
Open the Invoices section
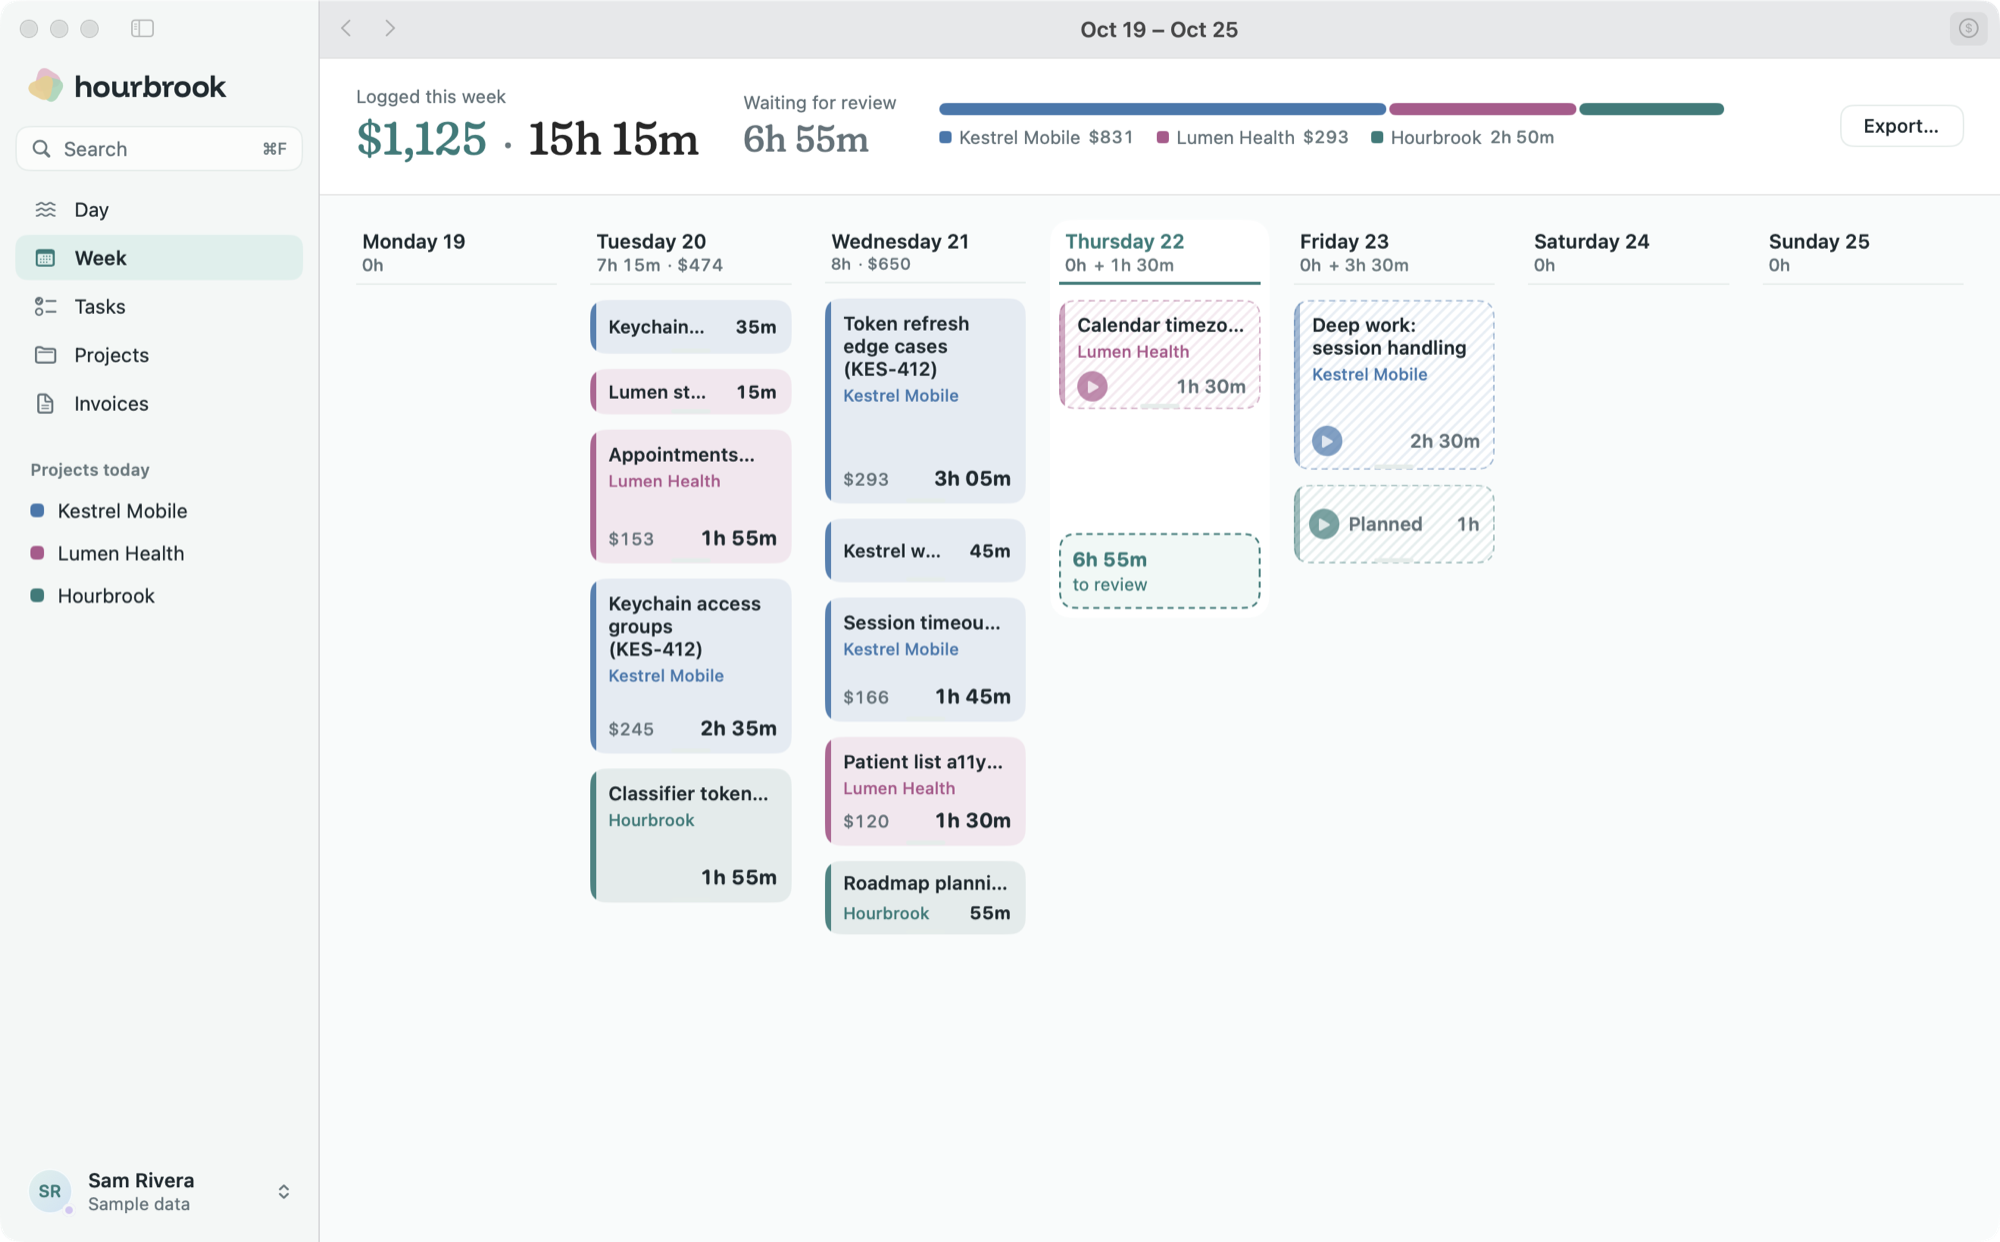(x=159, y=403)
